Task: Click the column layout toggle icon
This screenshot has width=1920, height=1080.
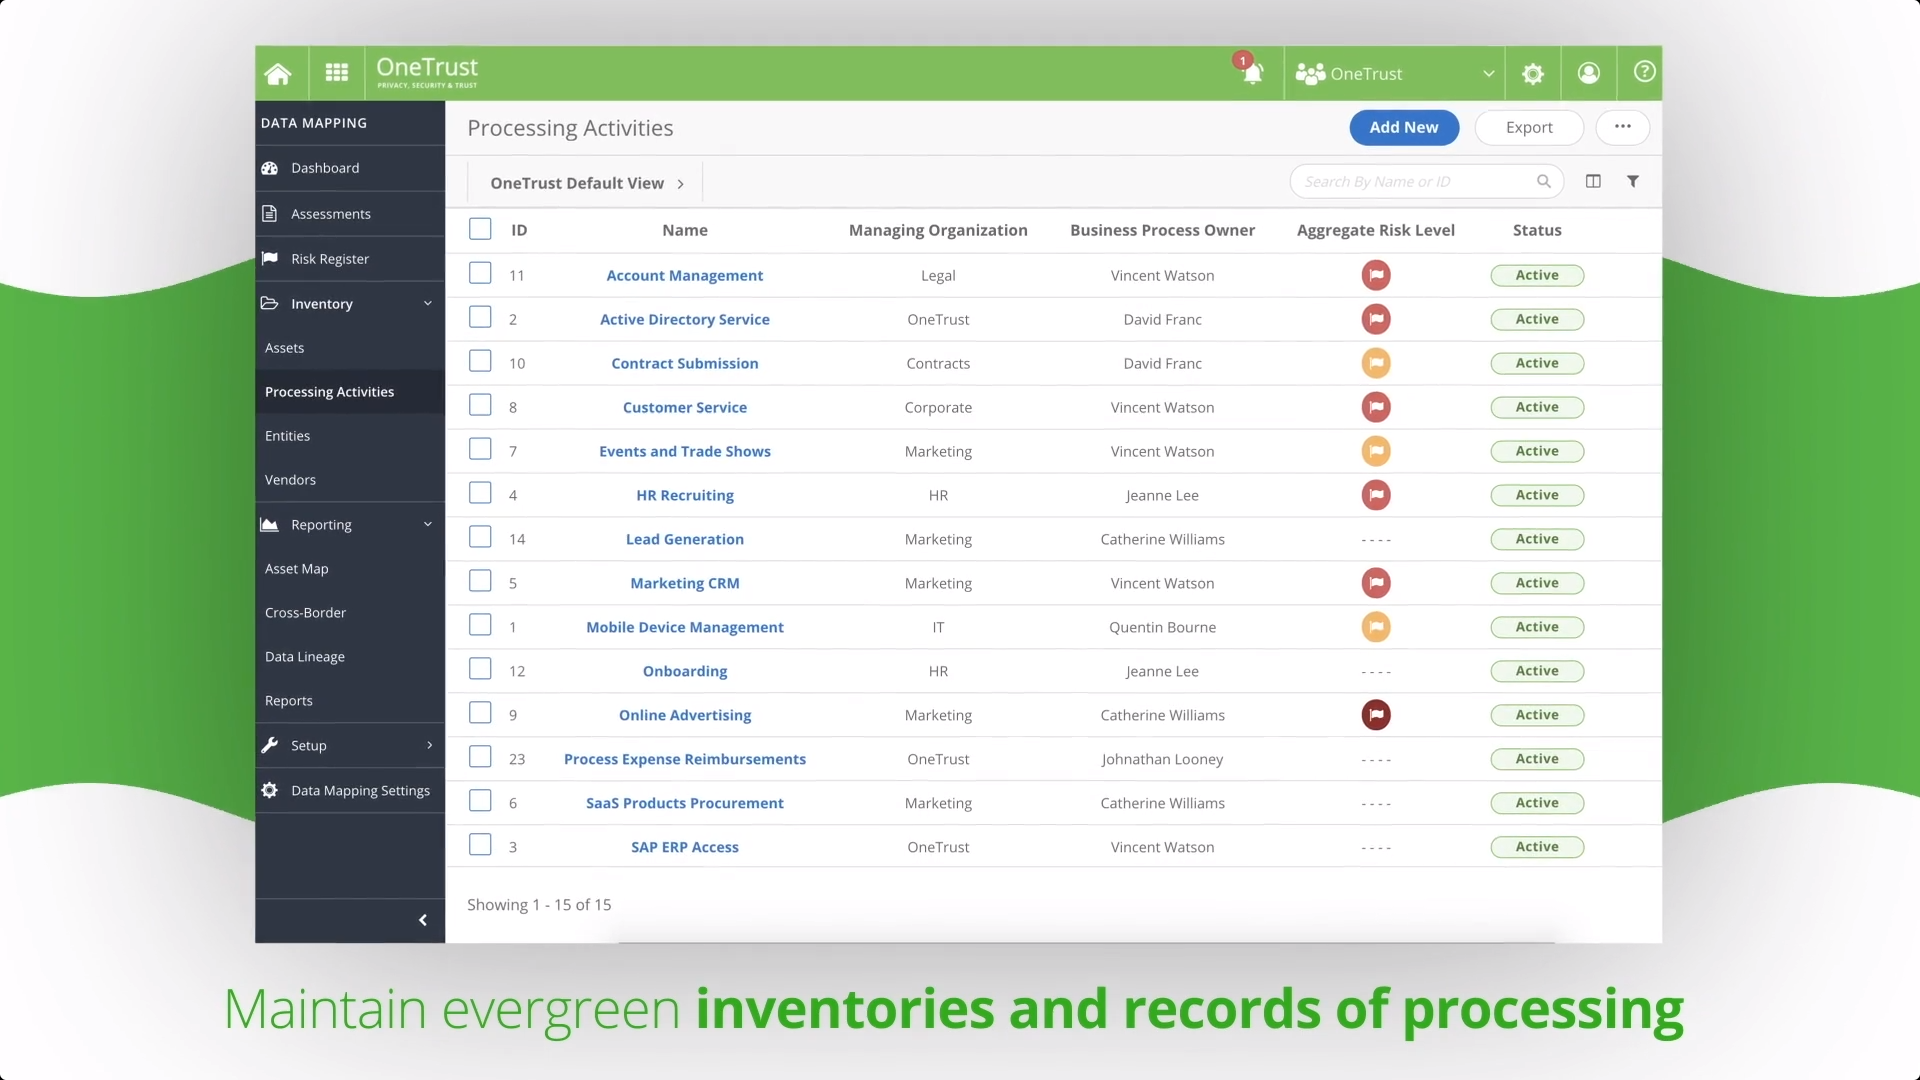Action: pos(1593,181)
